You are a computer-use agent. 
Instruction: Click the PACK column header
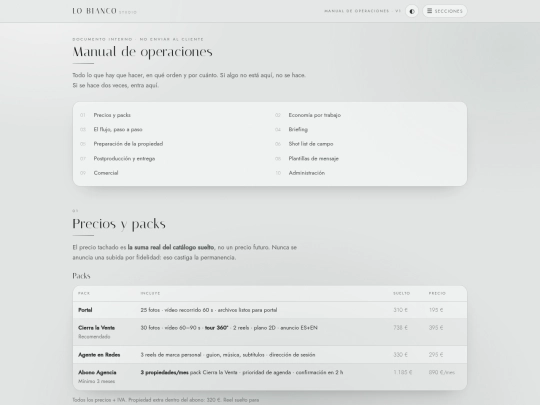click(x=84, y=293)
